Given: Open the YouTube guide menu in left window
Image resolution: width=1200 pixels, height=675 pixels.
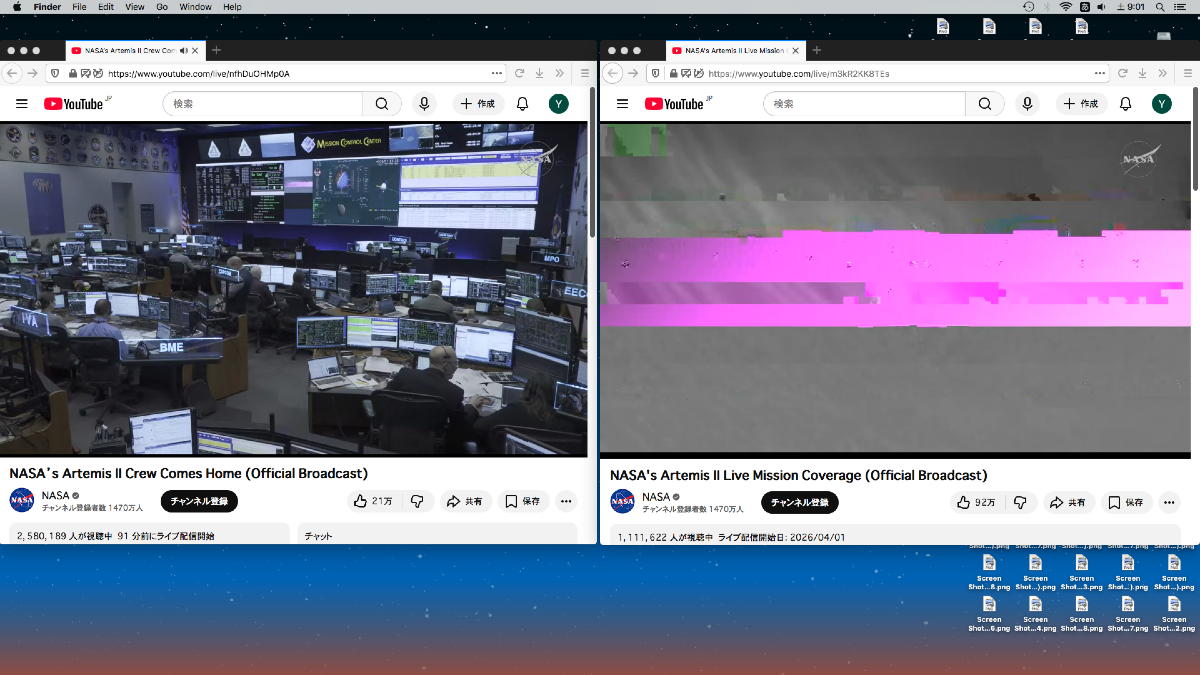Looking at the screenshot, I should click(21, 103).
